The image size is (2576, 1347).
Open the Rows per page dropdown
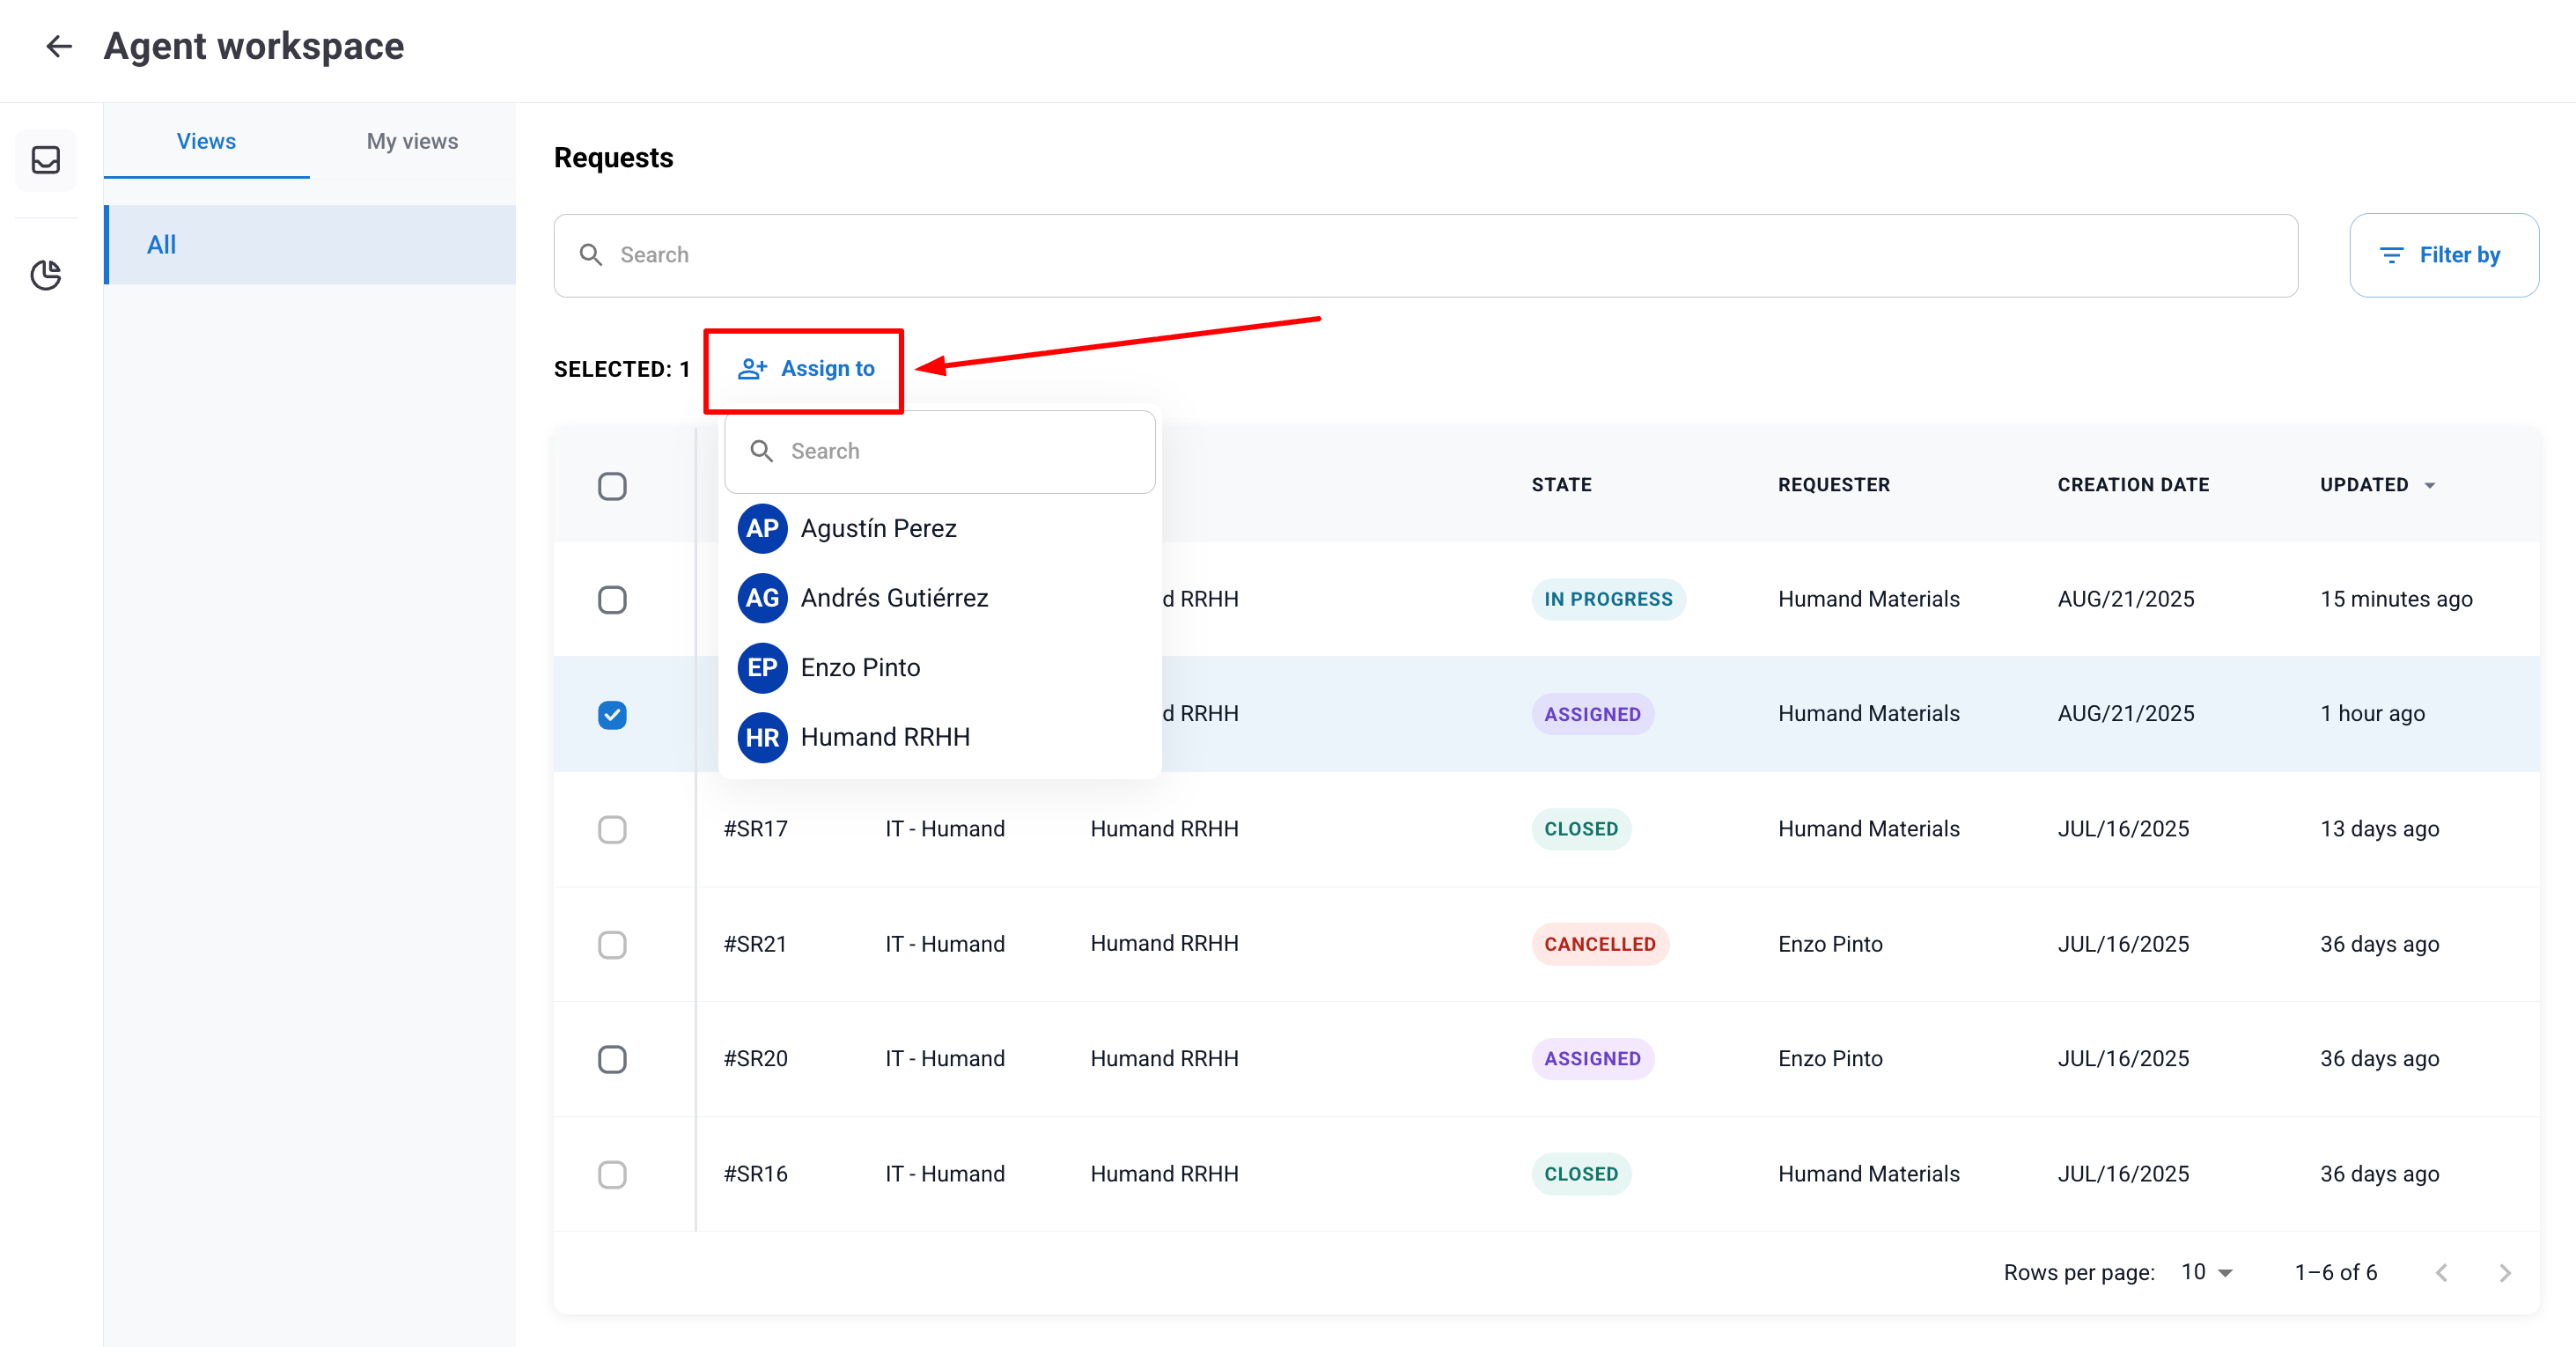2207,1272
